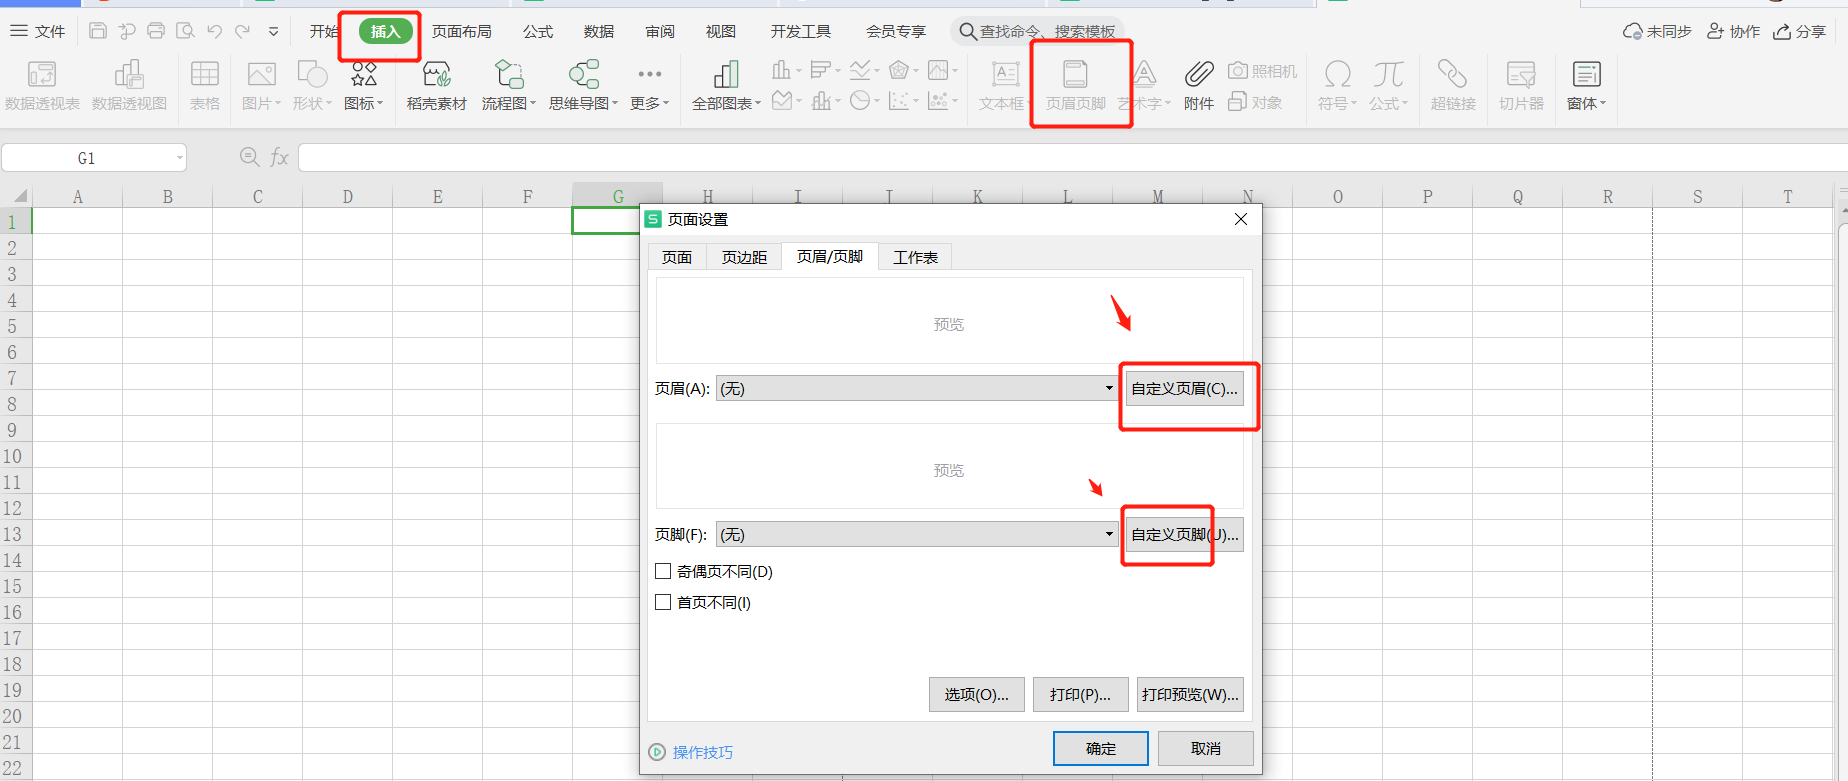This screenshot has height=781, width=1848.
Task: Switch to the 页面 dialog tab
Action: click(x=677, y=257)
